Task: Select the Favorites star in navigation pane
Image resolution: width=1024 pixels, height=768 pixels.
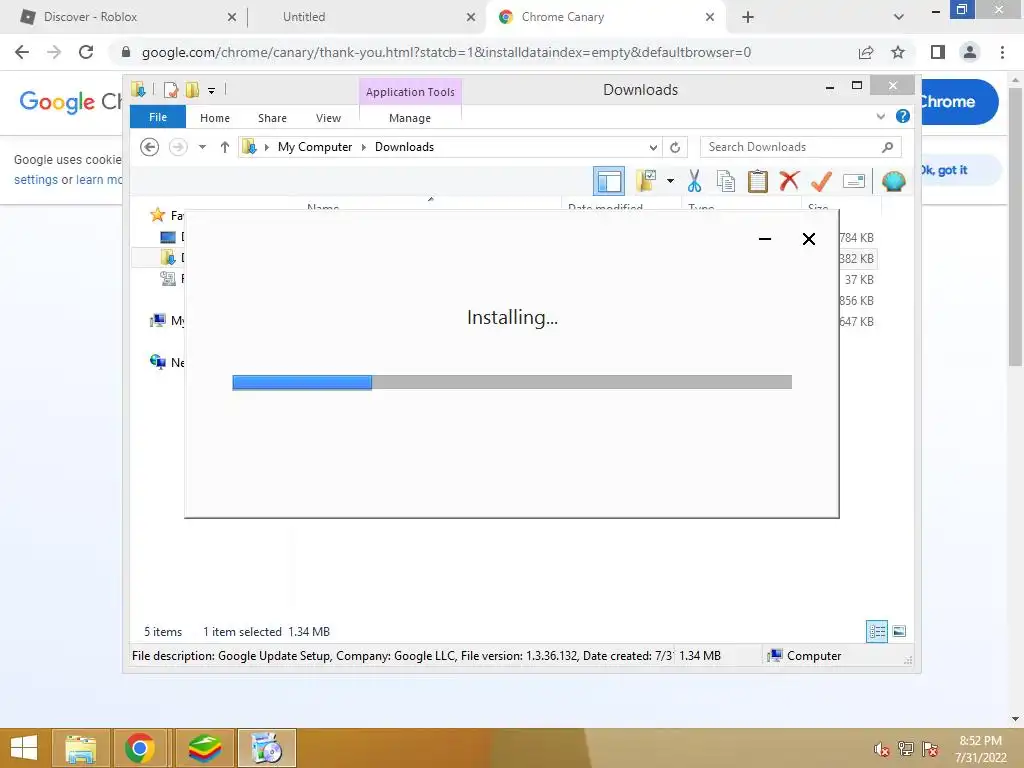Action: 157,215
